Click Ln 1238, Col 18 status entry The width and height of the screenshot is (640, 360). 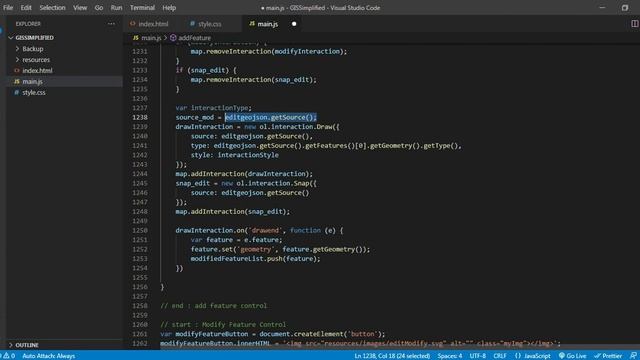coord(392,356)
